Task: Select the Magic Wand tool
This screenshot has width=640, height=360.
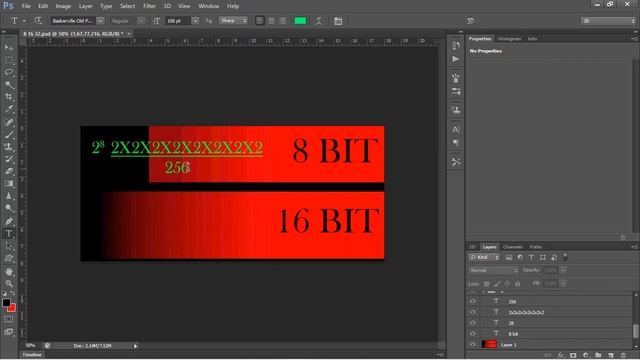Action: pyautogui.click(x=9, y=84)
